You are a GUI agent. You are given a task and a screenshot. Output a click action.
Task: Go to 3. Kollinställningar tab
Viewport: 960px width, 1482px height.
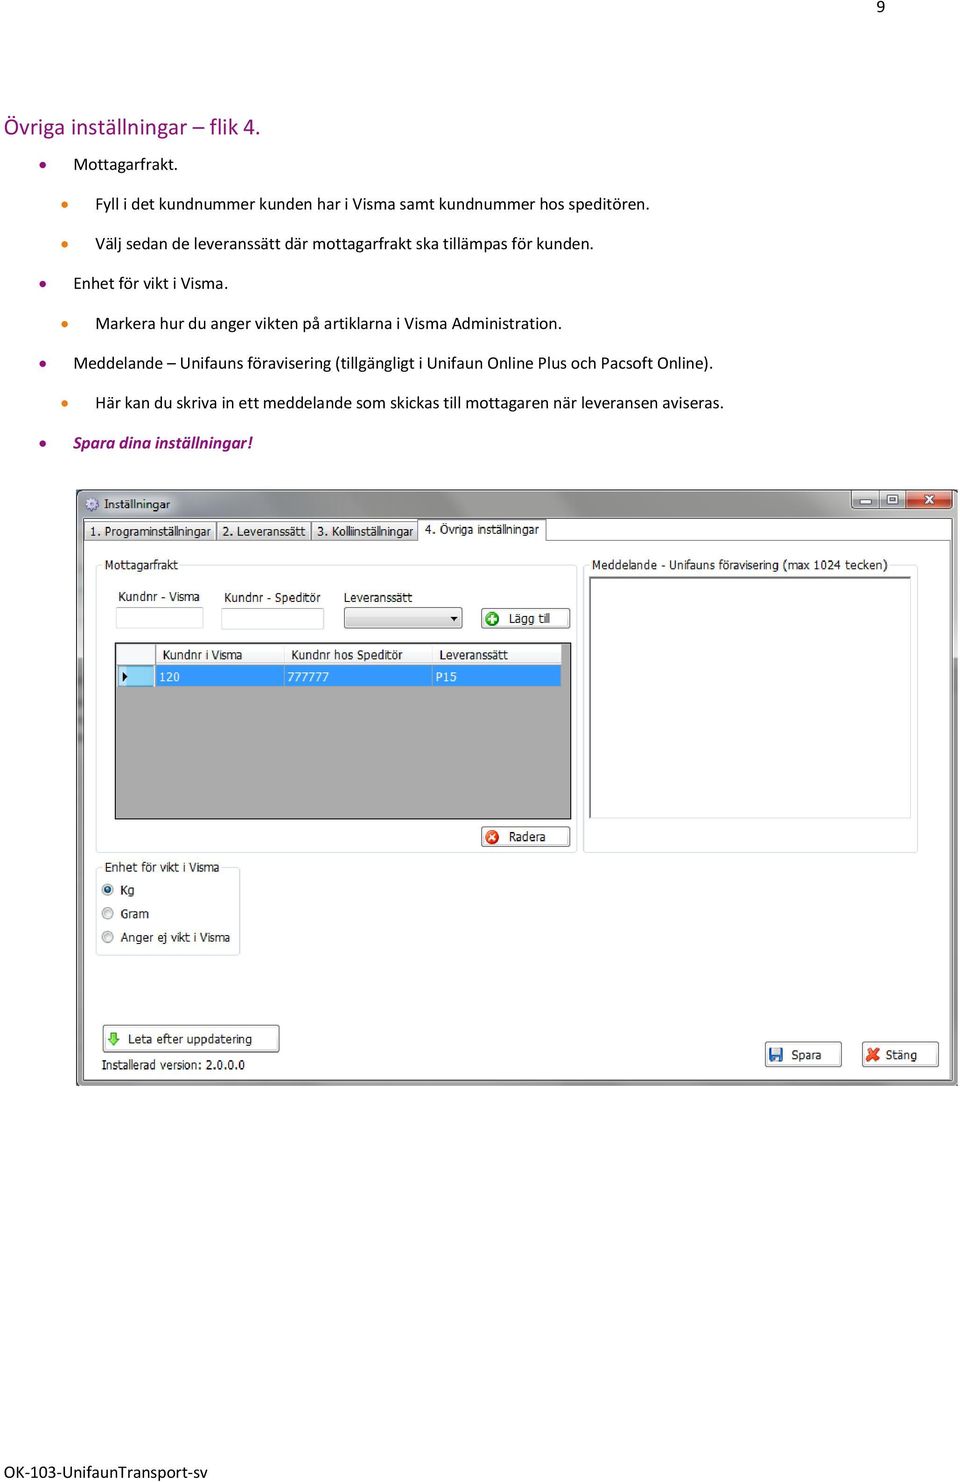coord(364,531)
